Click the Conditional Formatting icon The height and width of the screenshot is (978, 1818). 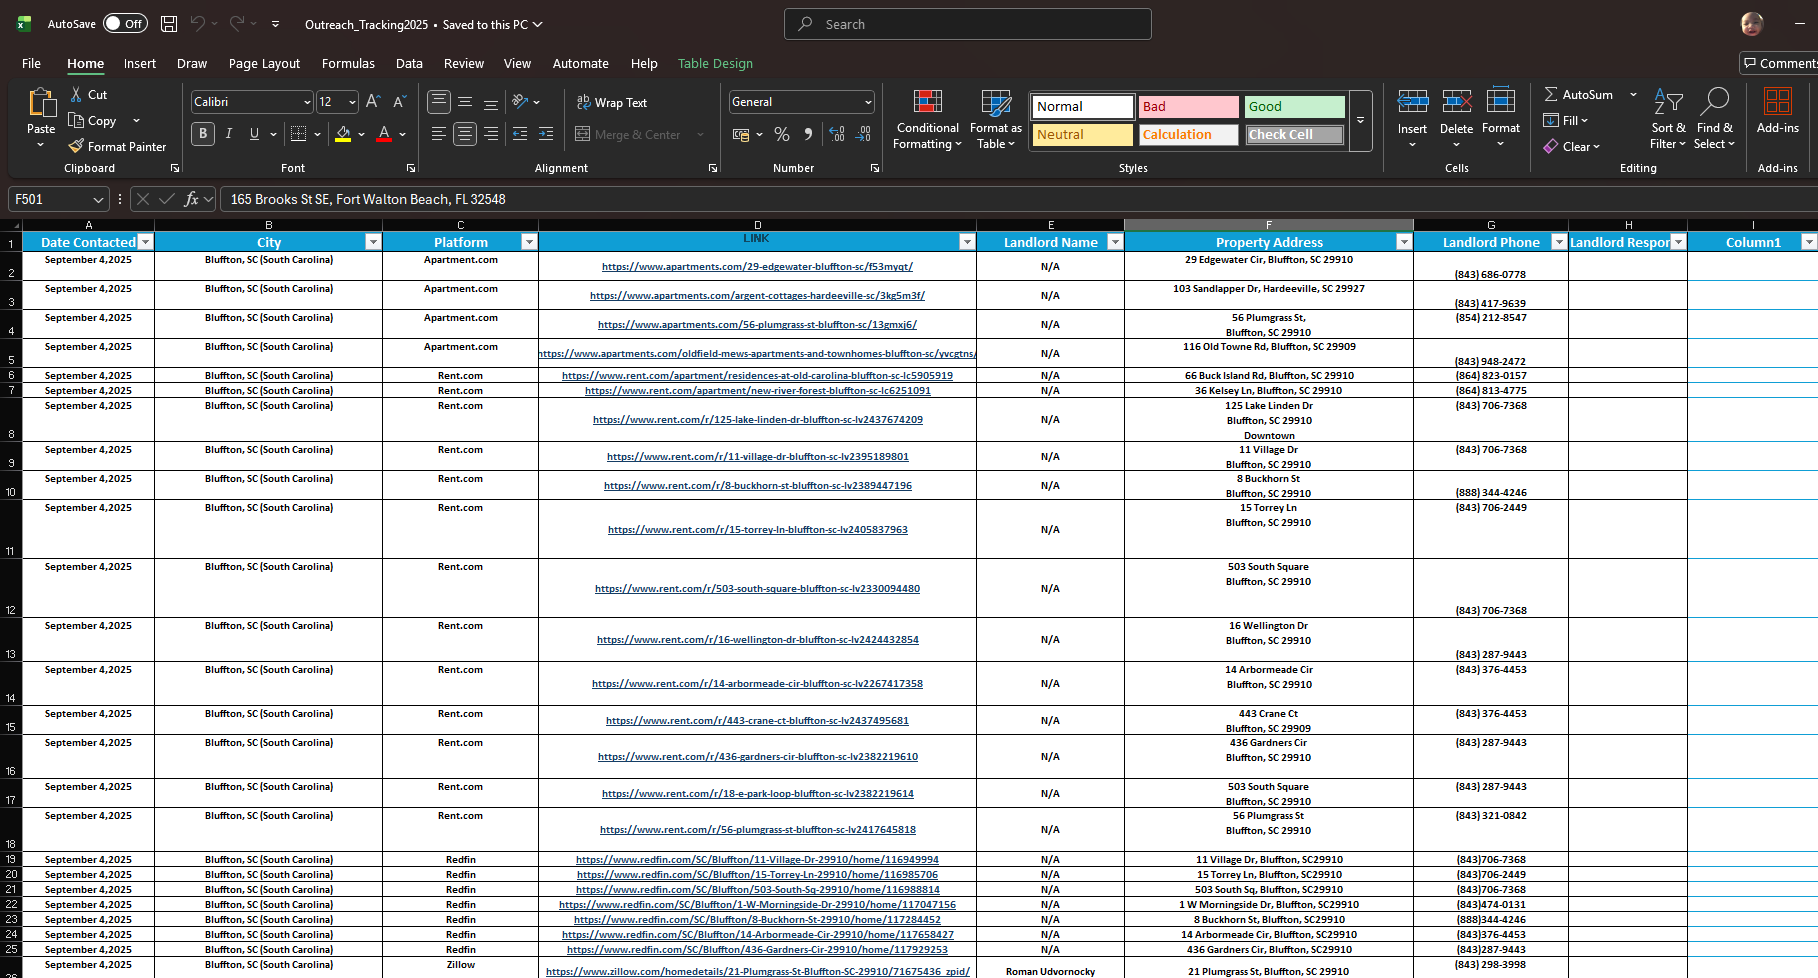927,102
